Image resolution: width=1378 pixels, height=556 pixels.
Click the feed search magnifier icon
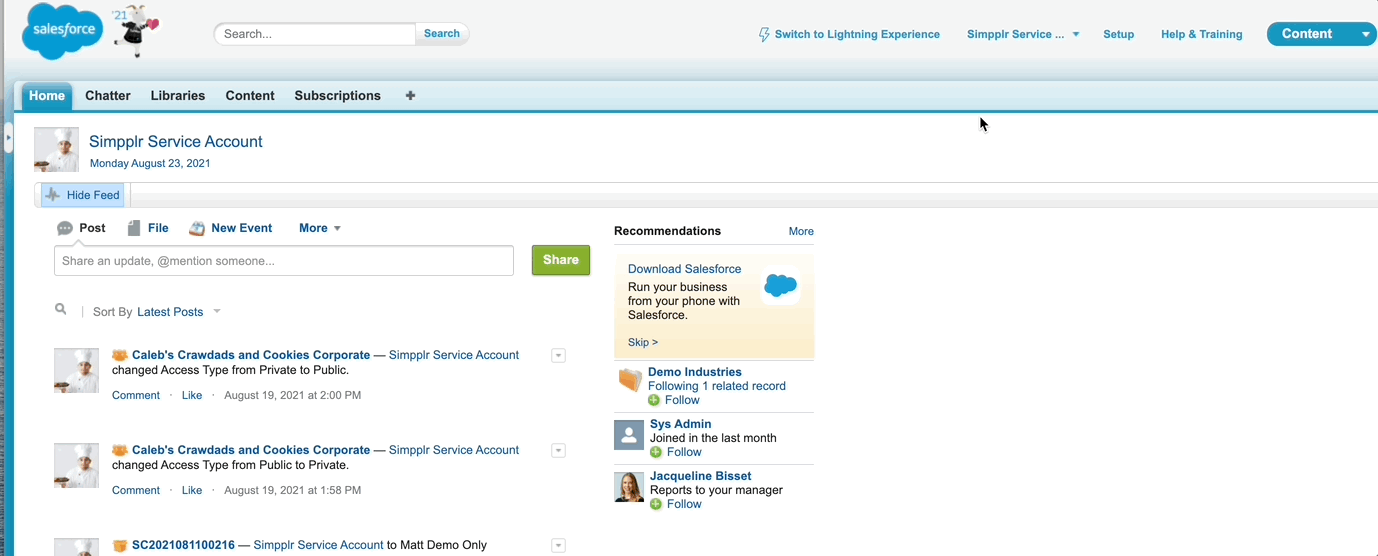pyautogui.click(x=61, y=310)
